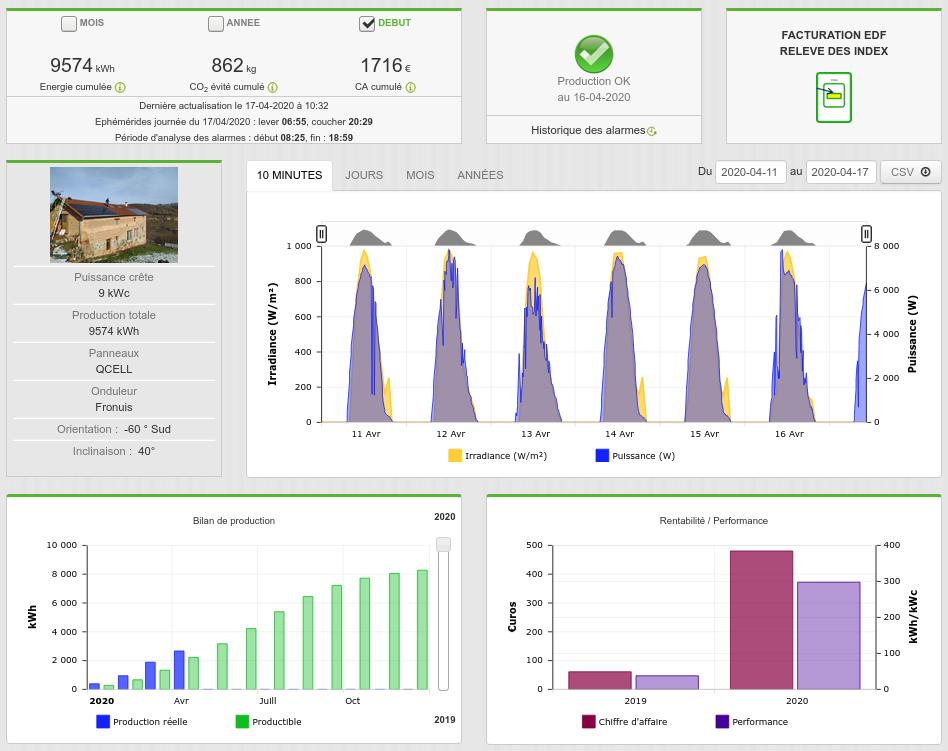Image resolution: width=948 pixels, height=751 pixels.
Task: Click the left range handle of chart navigator
Action: [x=321, y=234]
